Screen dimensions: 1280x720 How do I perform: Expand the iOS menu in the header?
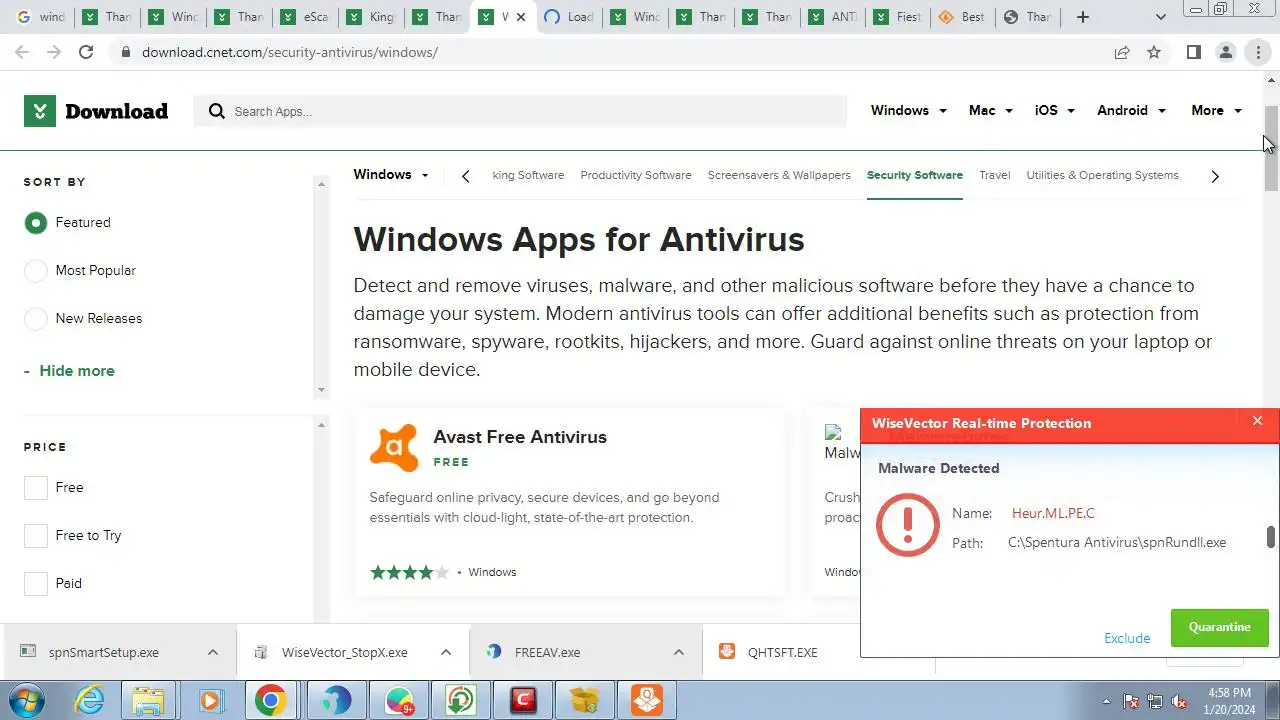click(x=1054, y=111)
